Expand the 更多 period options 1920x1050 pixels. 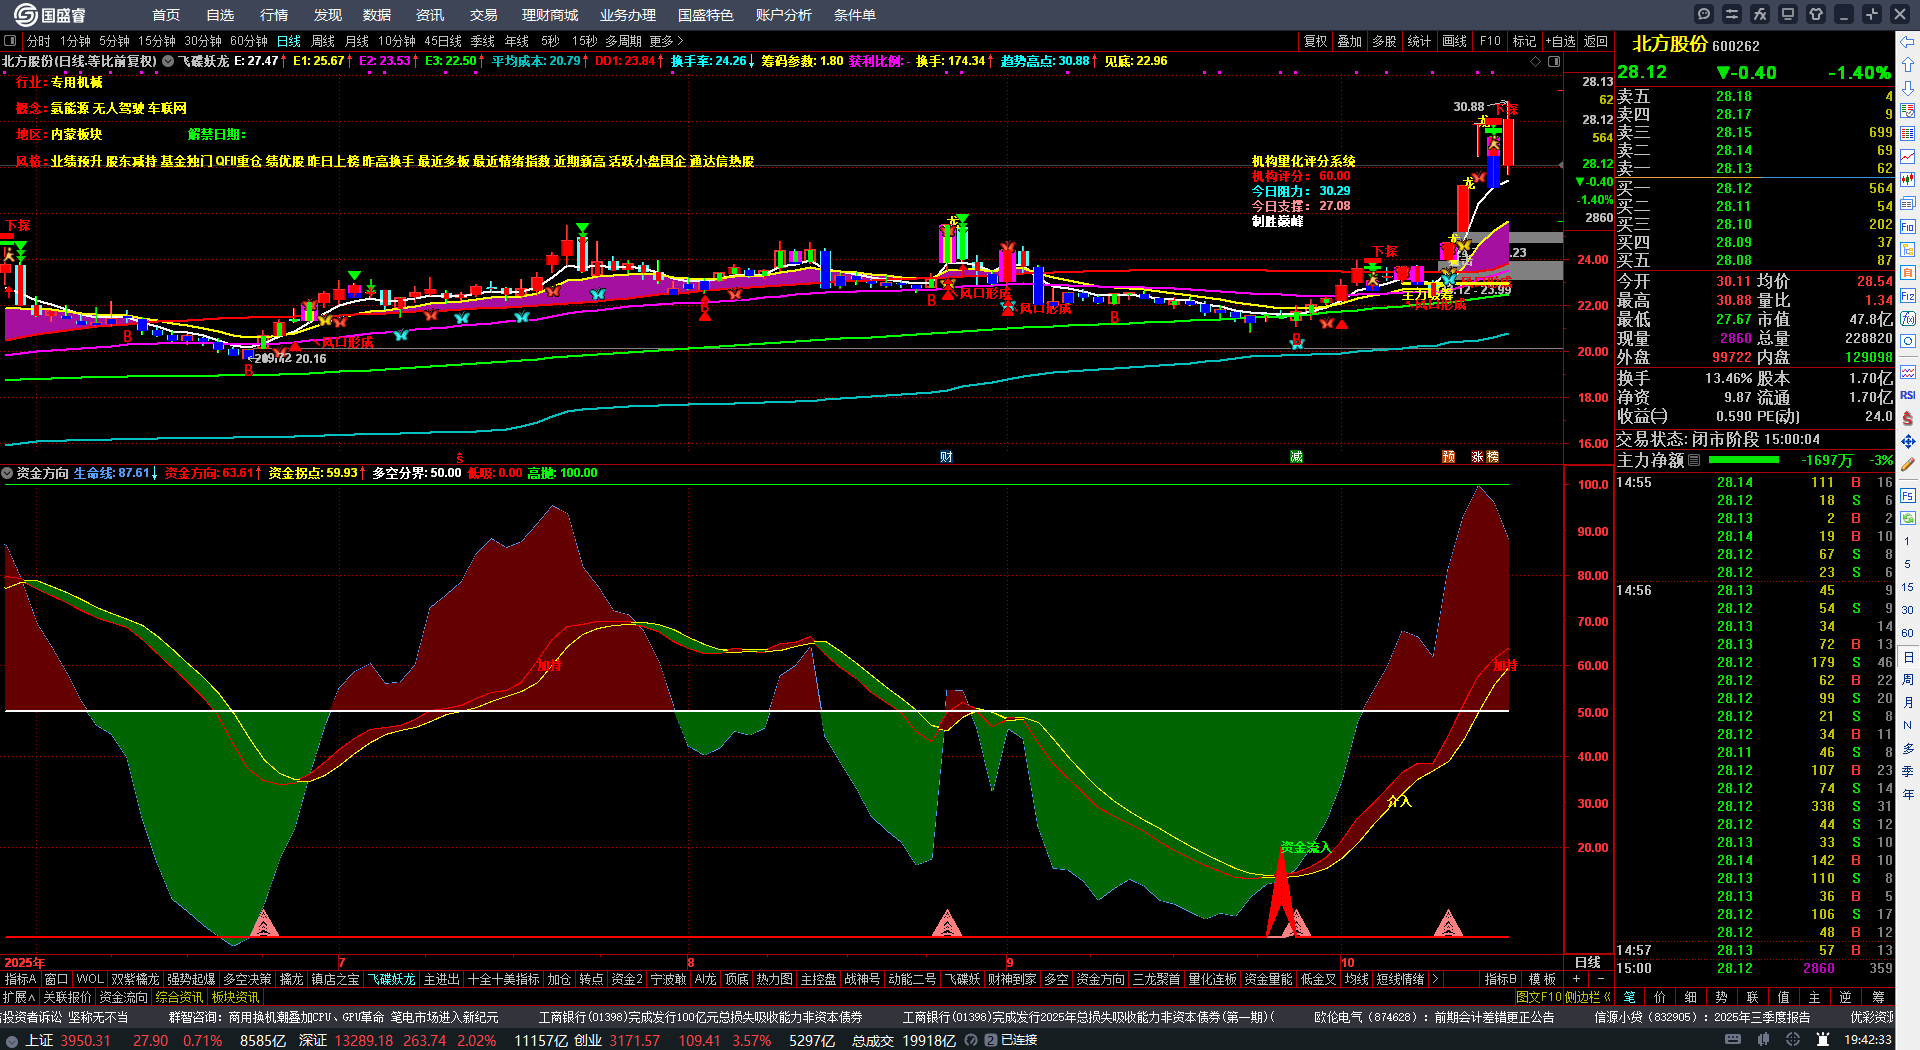click(x=666, y=41)
